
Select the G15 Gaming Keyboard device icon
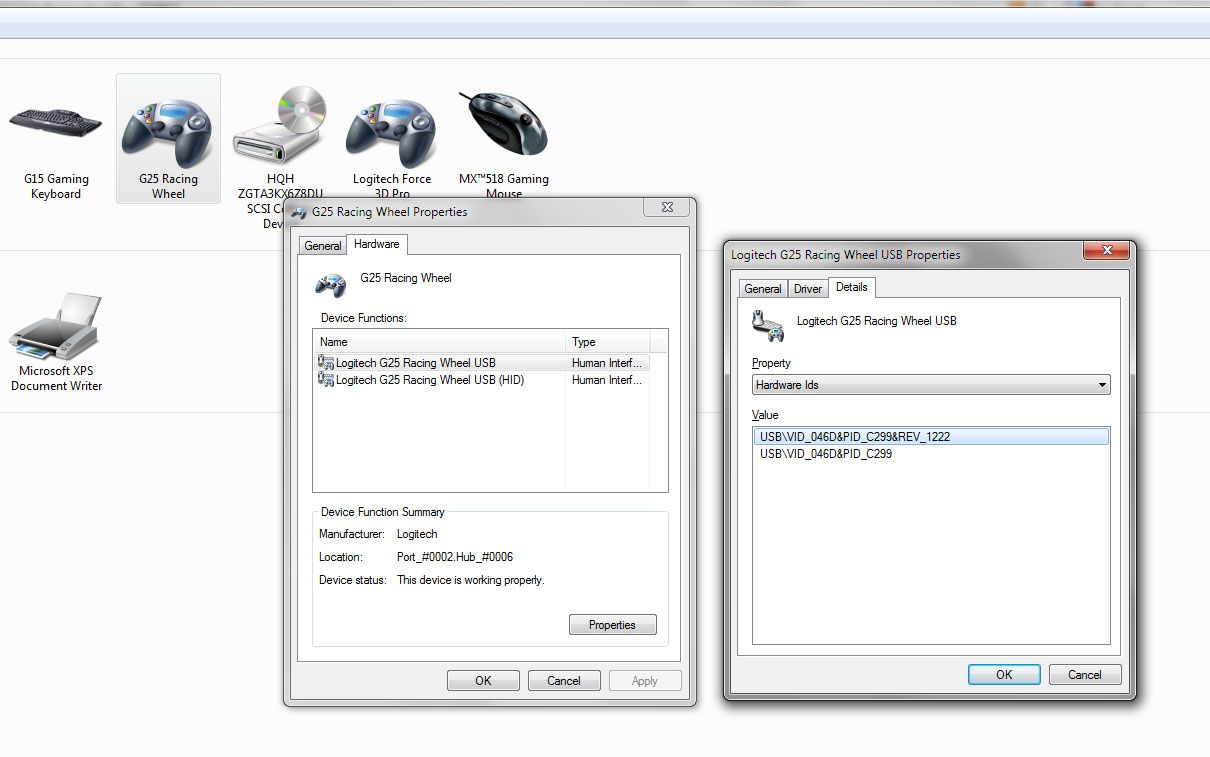pos(56,122)
